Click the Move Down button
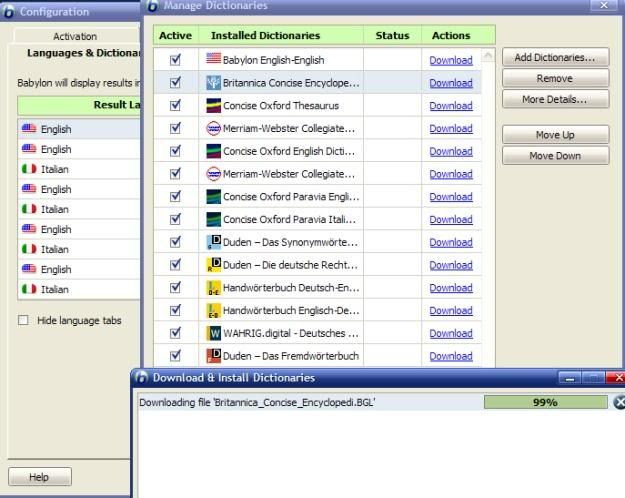The width and height of the screenshot is (625, 498). (x=555, y=156)
